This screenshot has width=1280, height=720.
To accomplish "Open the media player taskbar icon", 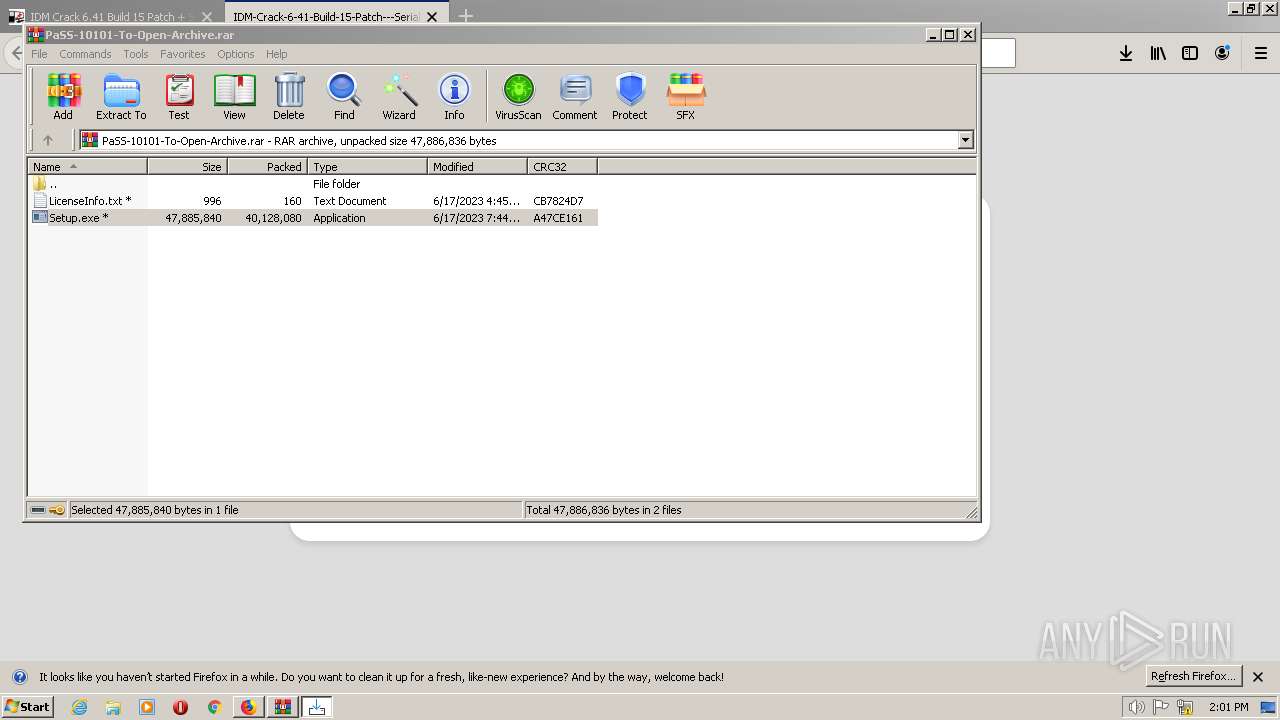I will click(147, 707).
